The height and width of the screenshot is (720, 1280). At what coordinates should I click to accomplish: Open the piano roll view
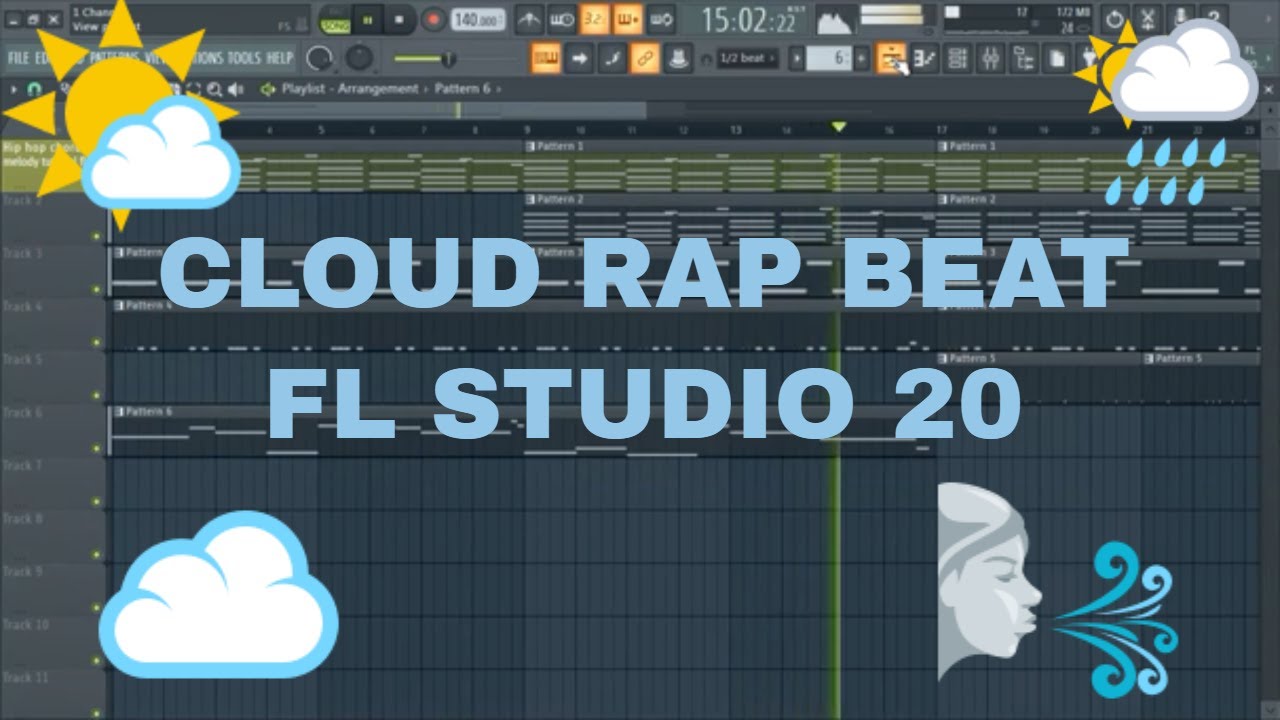pos(924,59)
